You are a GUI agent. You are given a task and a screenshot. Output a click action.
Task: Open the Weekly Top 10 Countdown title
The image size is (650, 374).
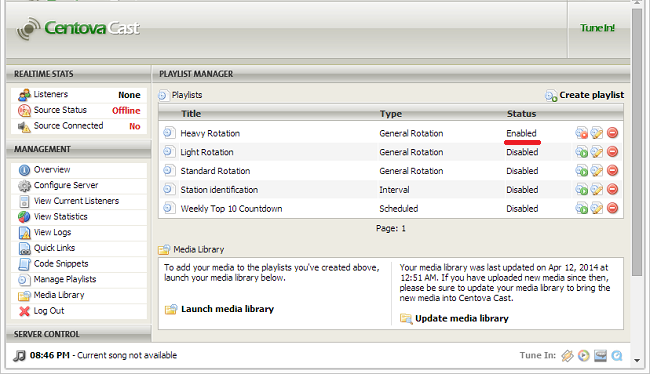tap(231, 209)
